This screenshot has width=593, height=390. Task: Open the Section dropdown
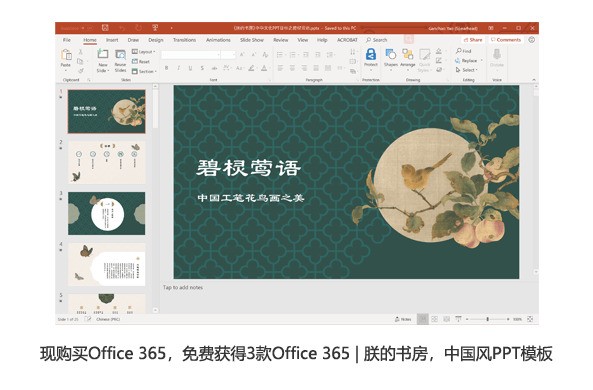click(144, 71)
